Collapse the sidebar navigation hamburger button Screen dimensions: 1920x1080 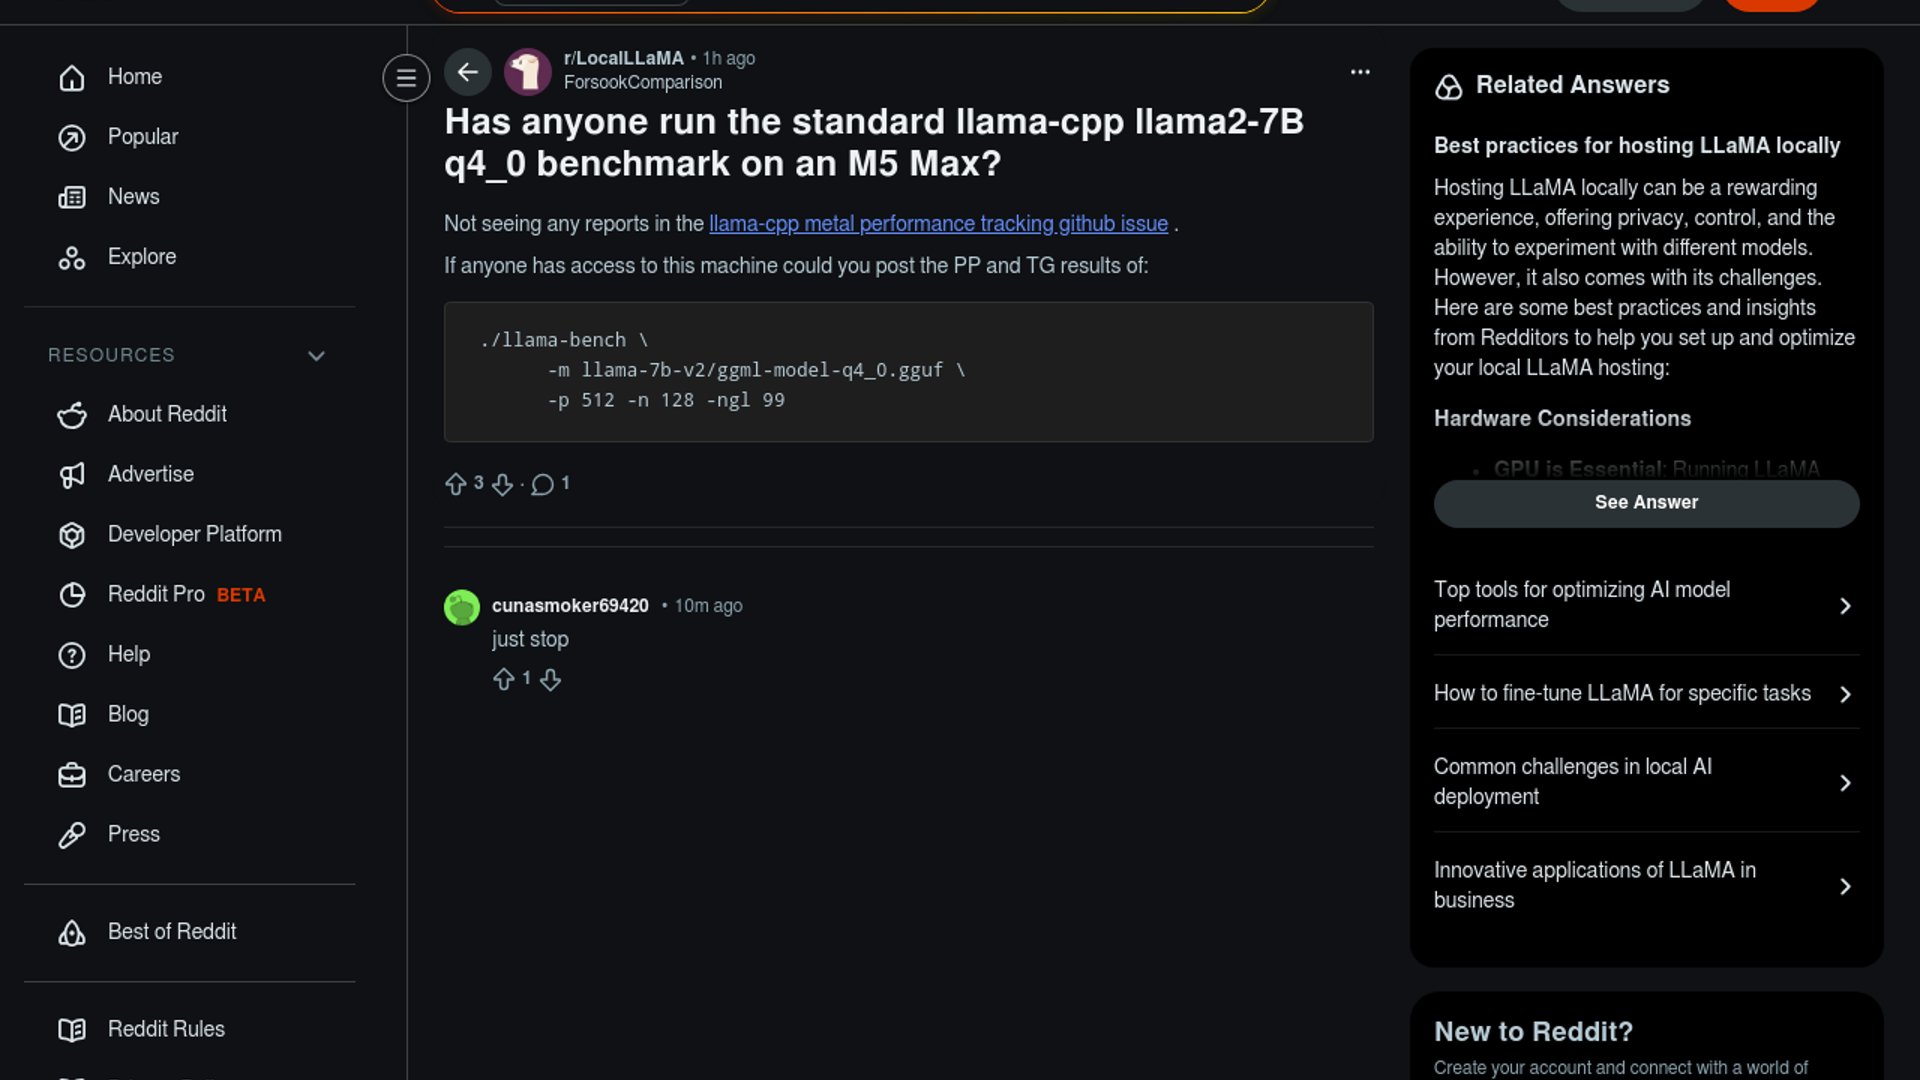(x=406, y=78)
